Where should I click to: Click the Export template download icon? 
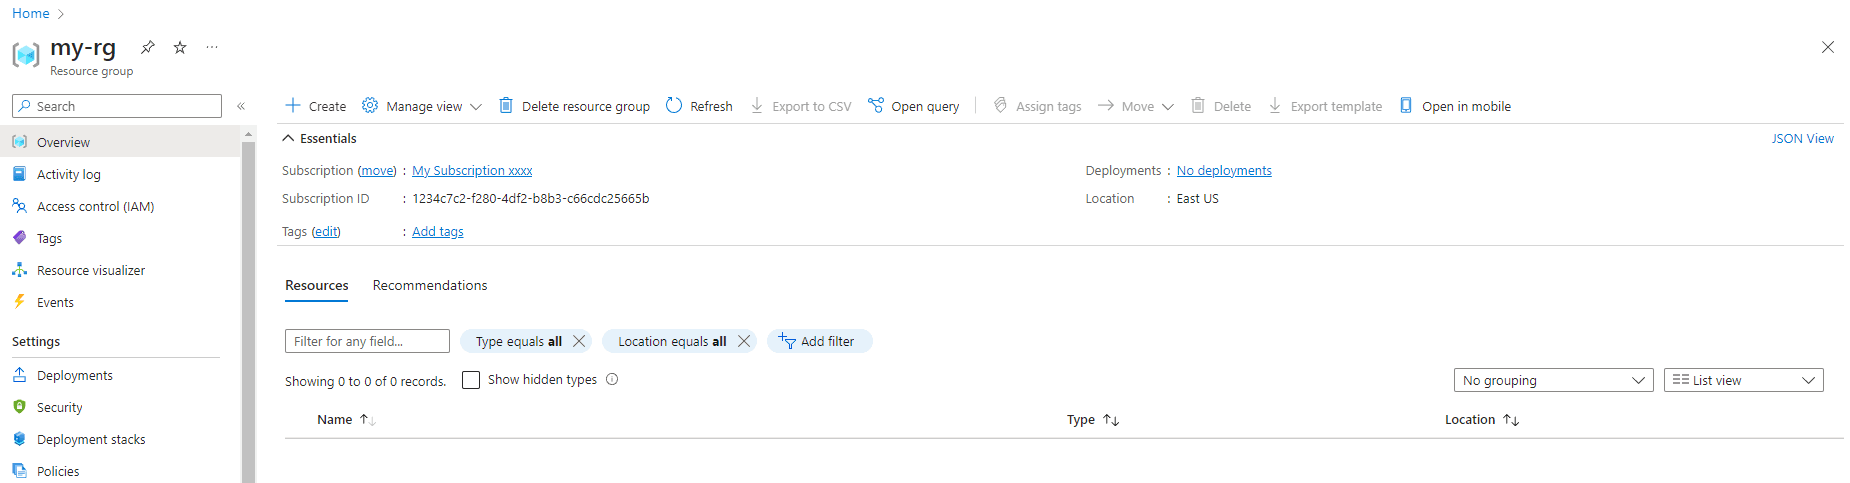pyautogui.click(x=1275, y=105)
